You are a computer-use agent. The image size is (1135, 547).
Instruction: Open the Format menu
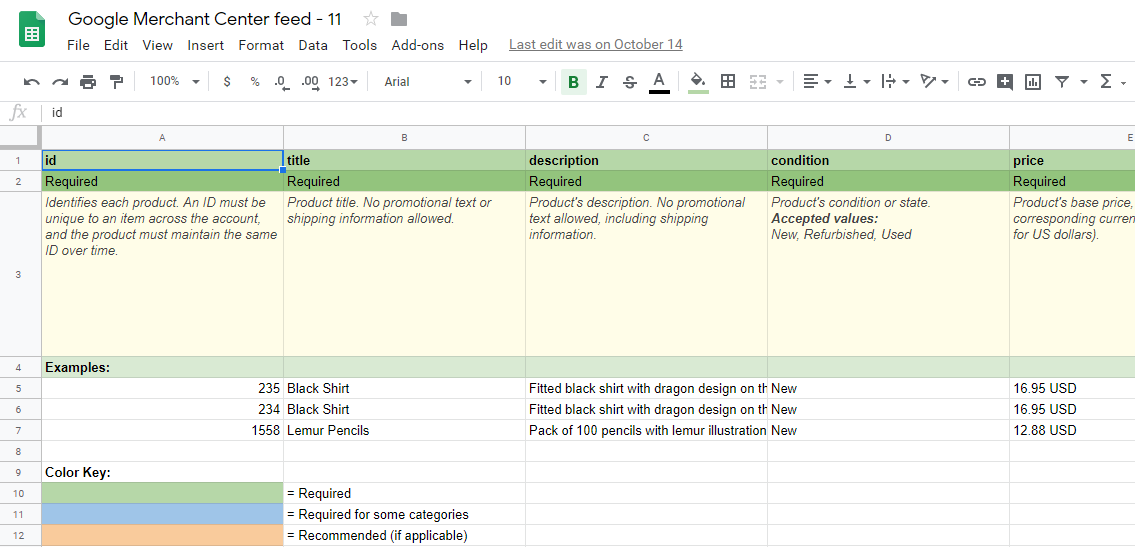pos(261,45)
